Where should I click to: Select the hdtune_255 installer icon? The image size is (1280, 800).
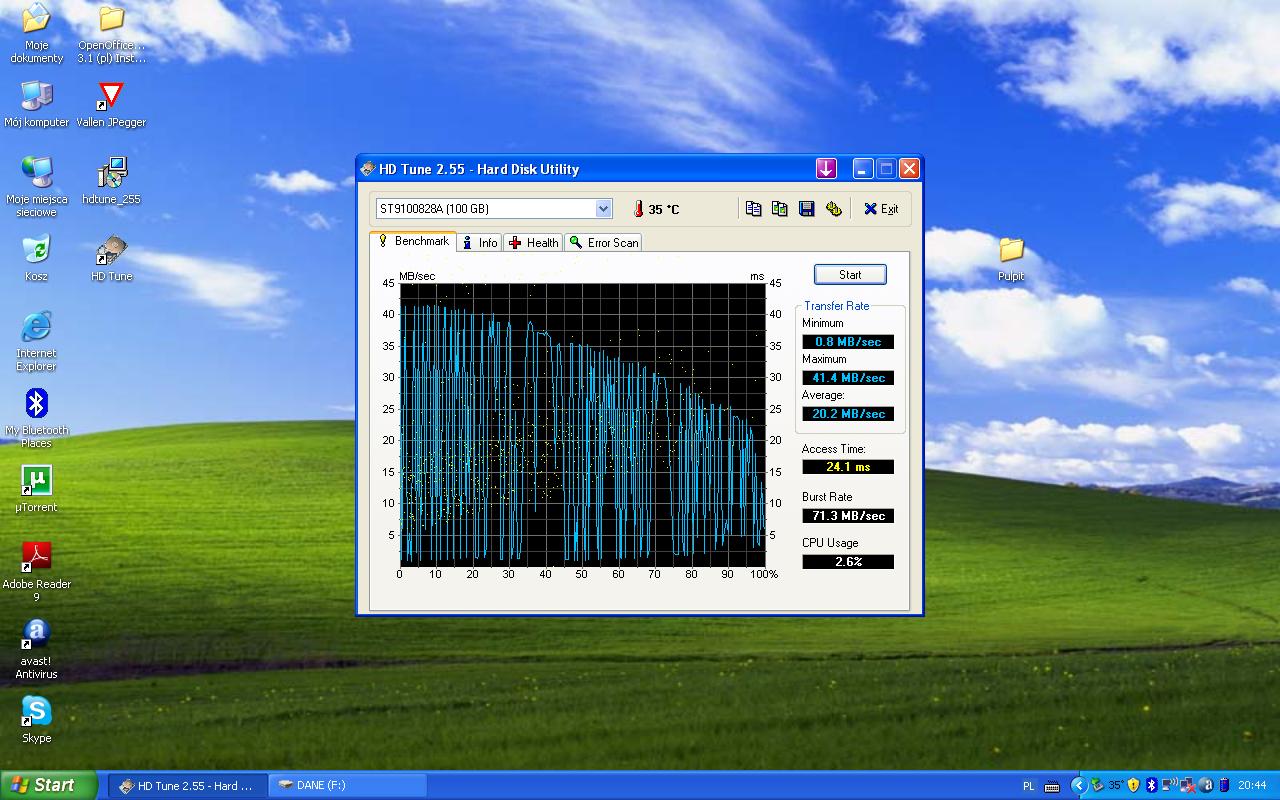click(x=111, y=181)
